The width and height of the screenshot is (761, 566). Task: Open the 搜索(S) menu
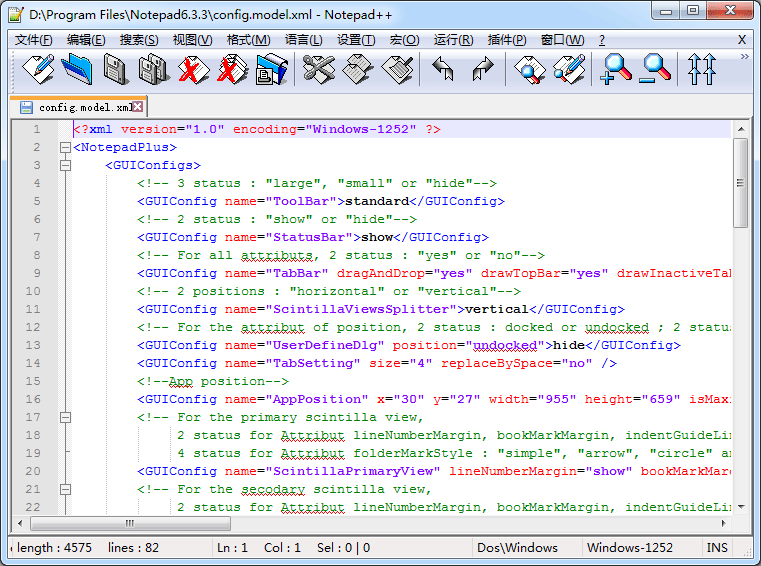point(139,40)
